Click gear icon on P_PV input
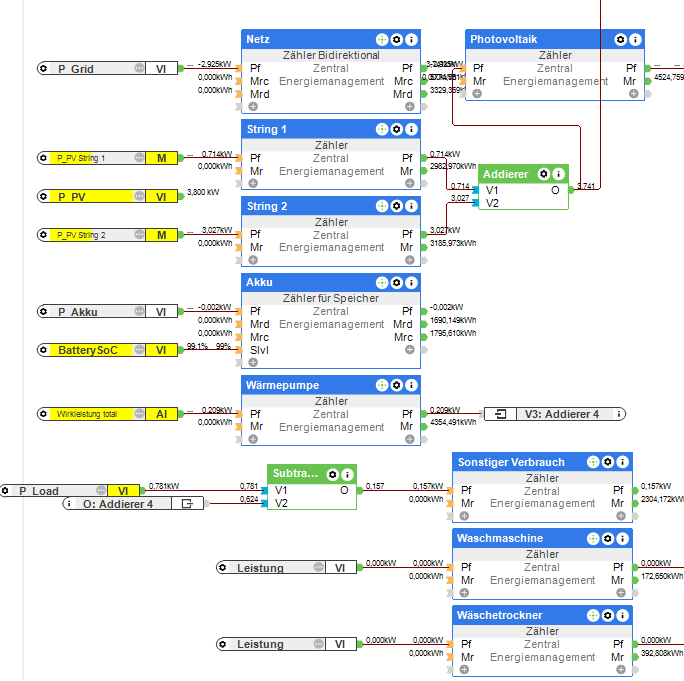The width and height of the screenshot is (684, 681). pyautogui.click(x=43, y=196)
